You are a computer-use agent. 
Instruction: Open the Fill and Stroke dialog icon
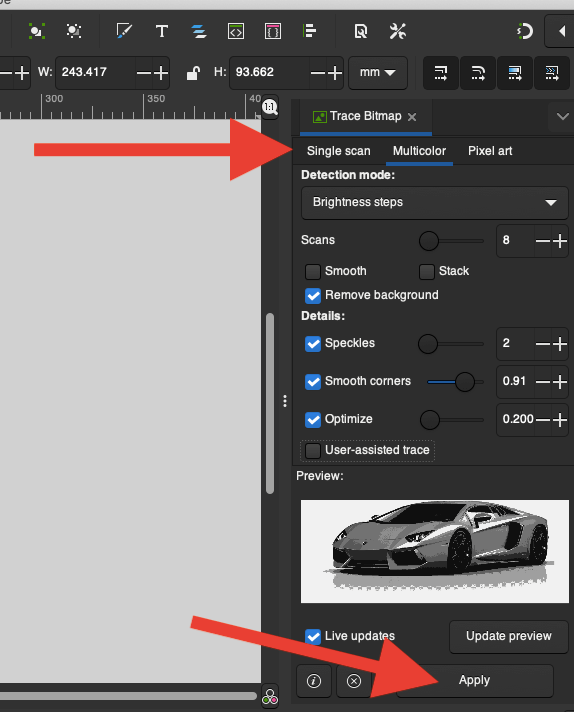(x=124, y=31)
